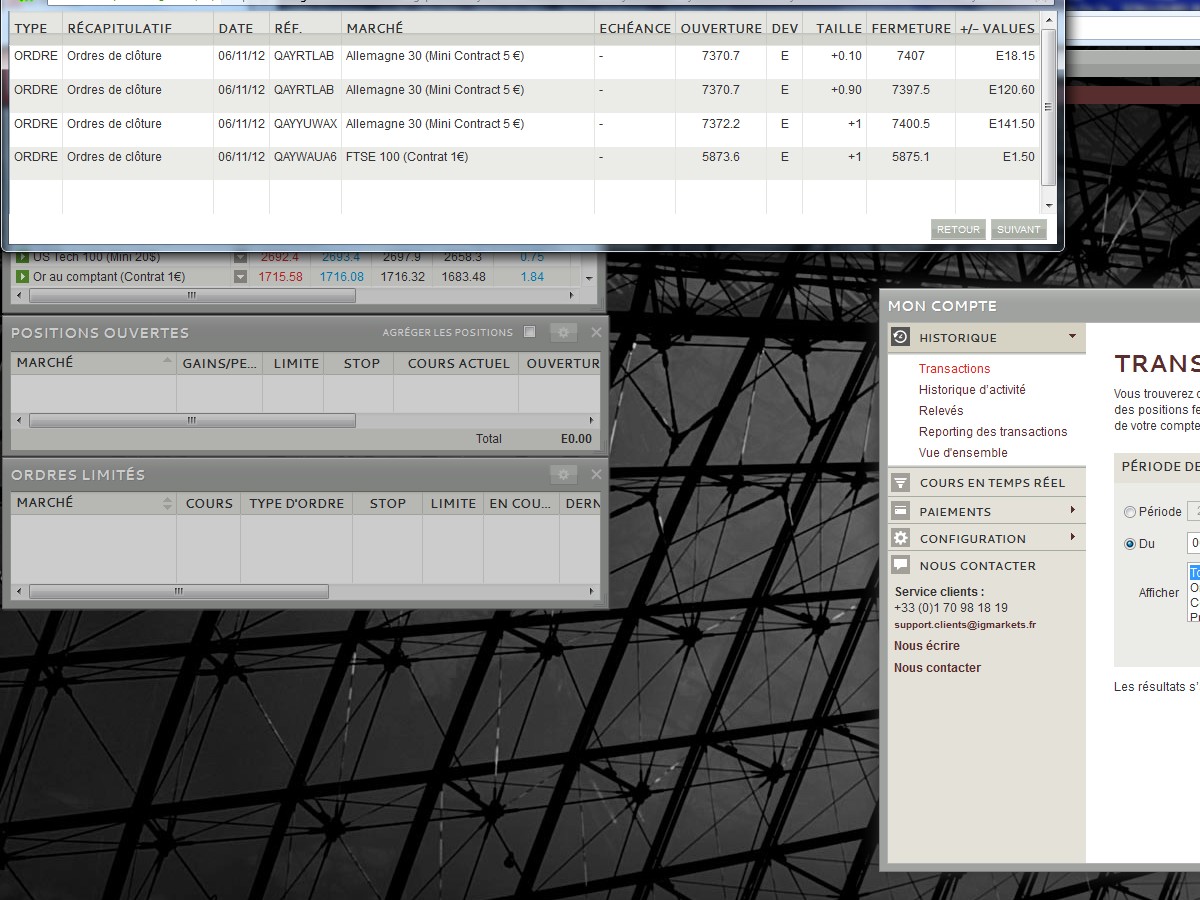
Task: Open dropdown arrow for Or au comptant row
Action: (240, 277)
